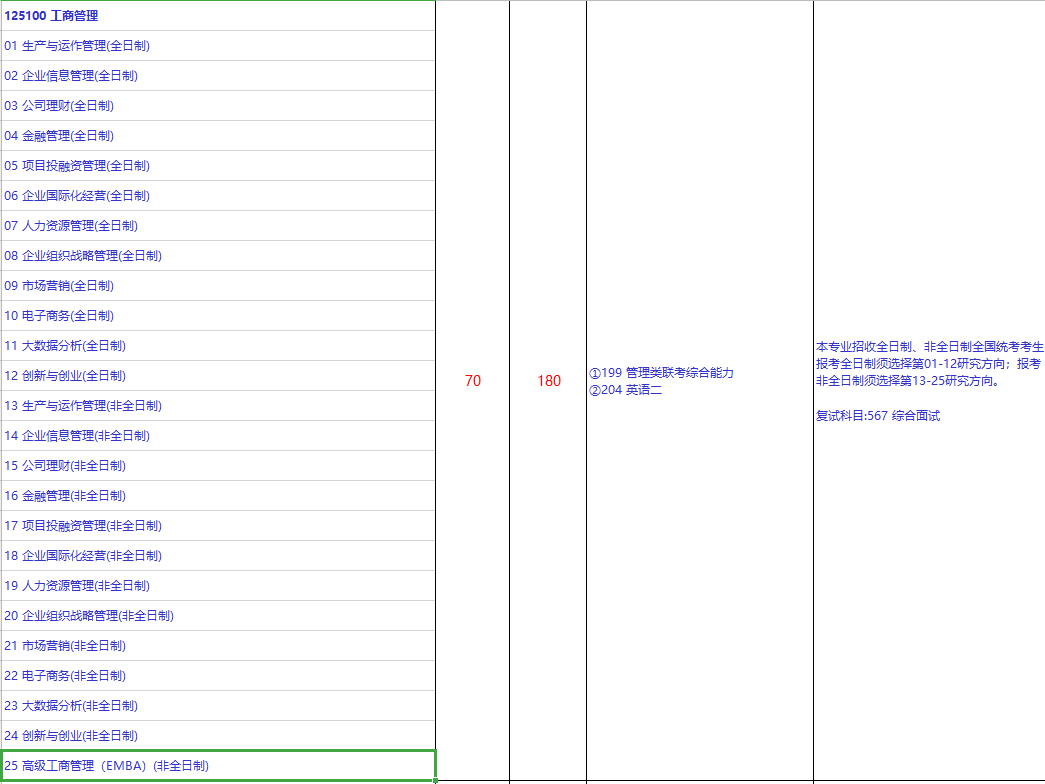The image size is (1045, 784).
Task: Select the 02 企业信息管理(全日制) row
Action: tap(217, 76)
